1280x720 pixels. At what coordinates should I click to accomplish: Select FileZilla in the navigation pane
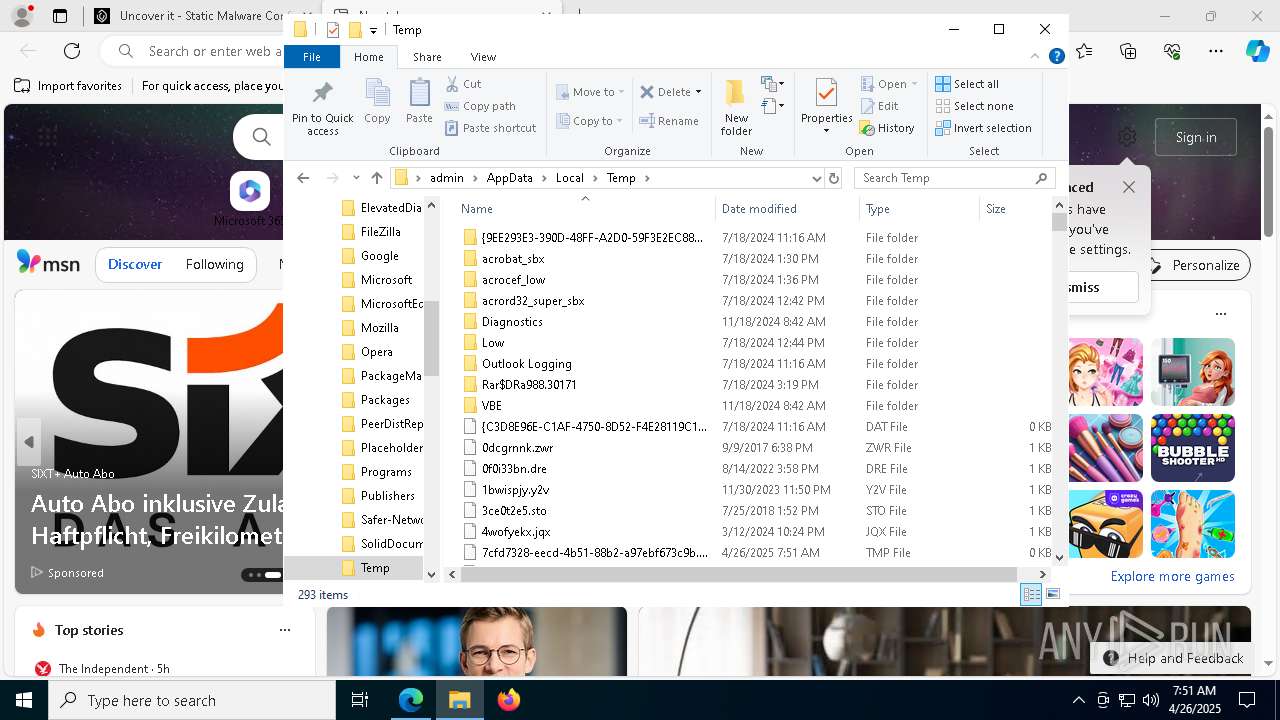381,232
